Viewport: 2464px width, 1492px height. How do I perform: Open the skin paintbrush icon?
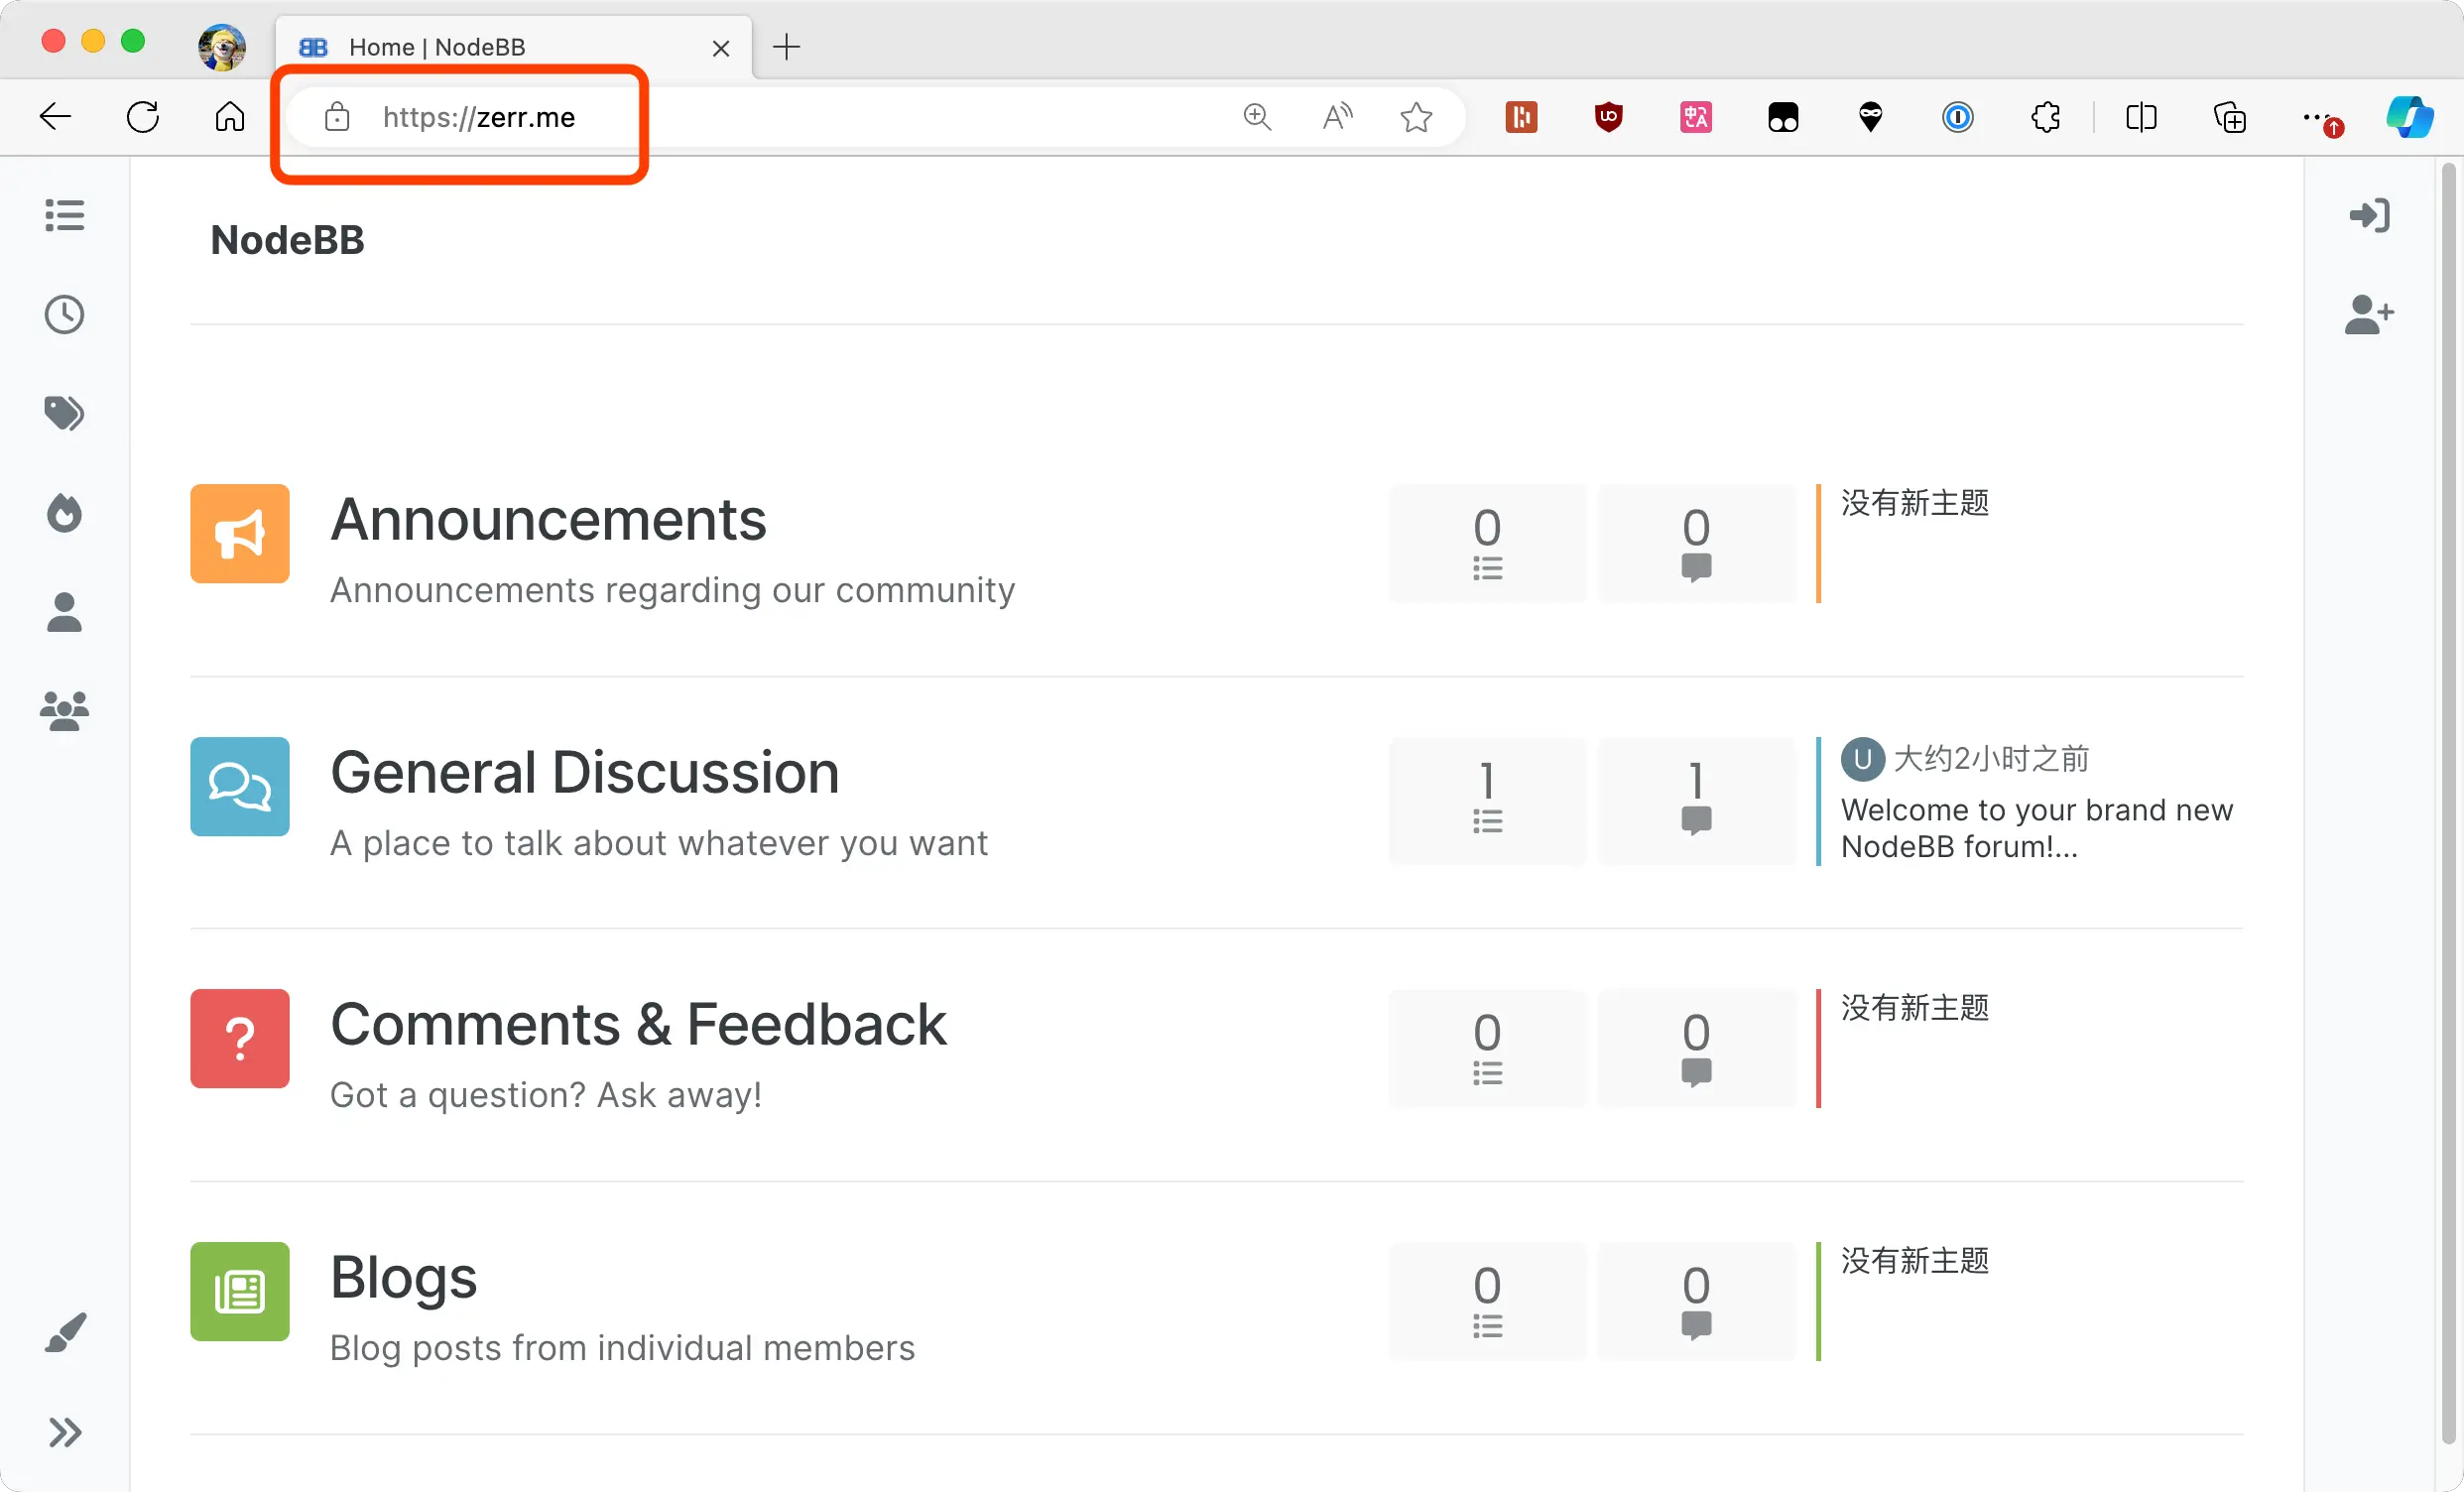65,1333
